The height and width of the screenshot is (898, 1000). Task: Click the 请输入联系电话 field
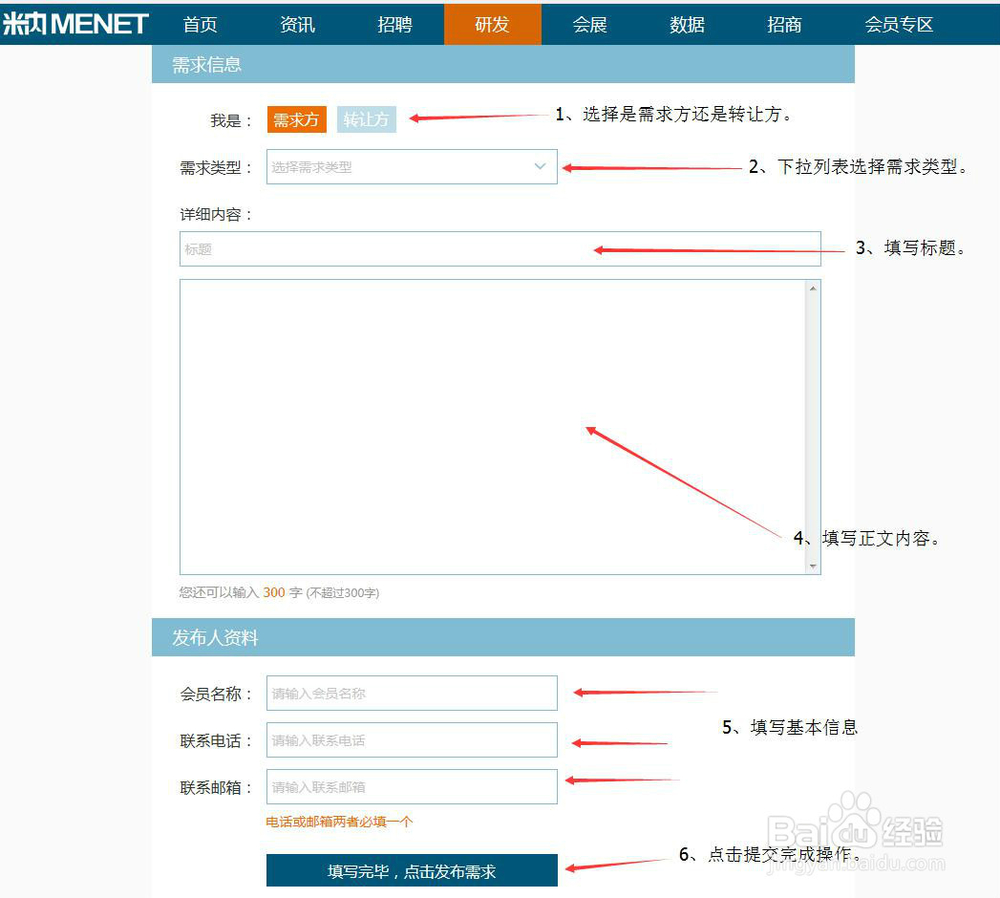(x=411, y=739)
